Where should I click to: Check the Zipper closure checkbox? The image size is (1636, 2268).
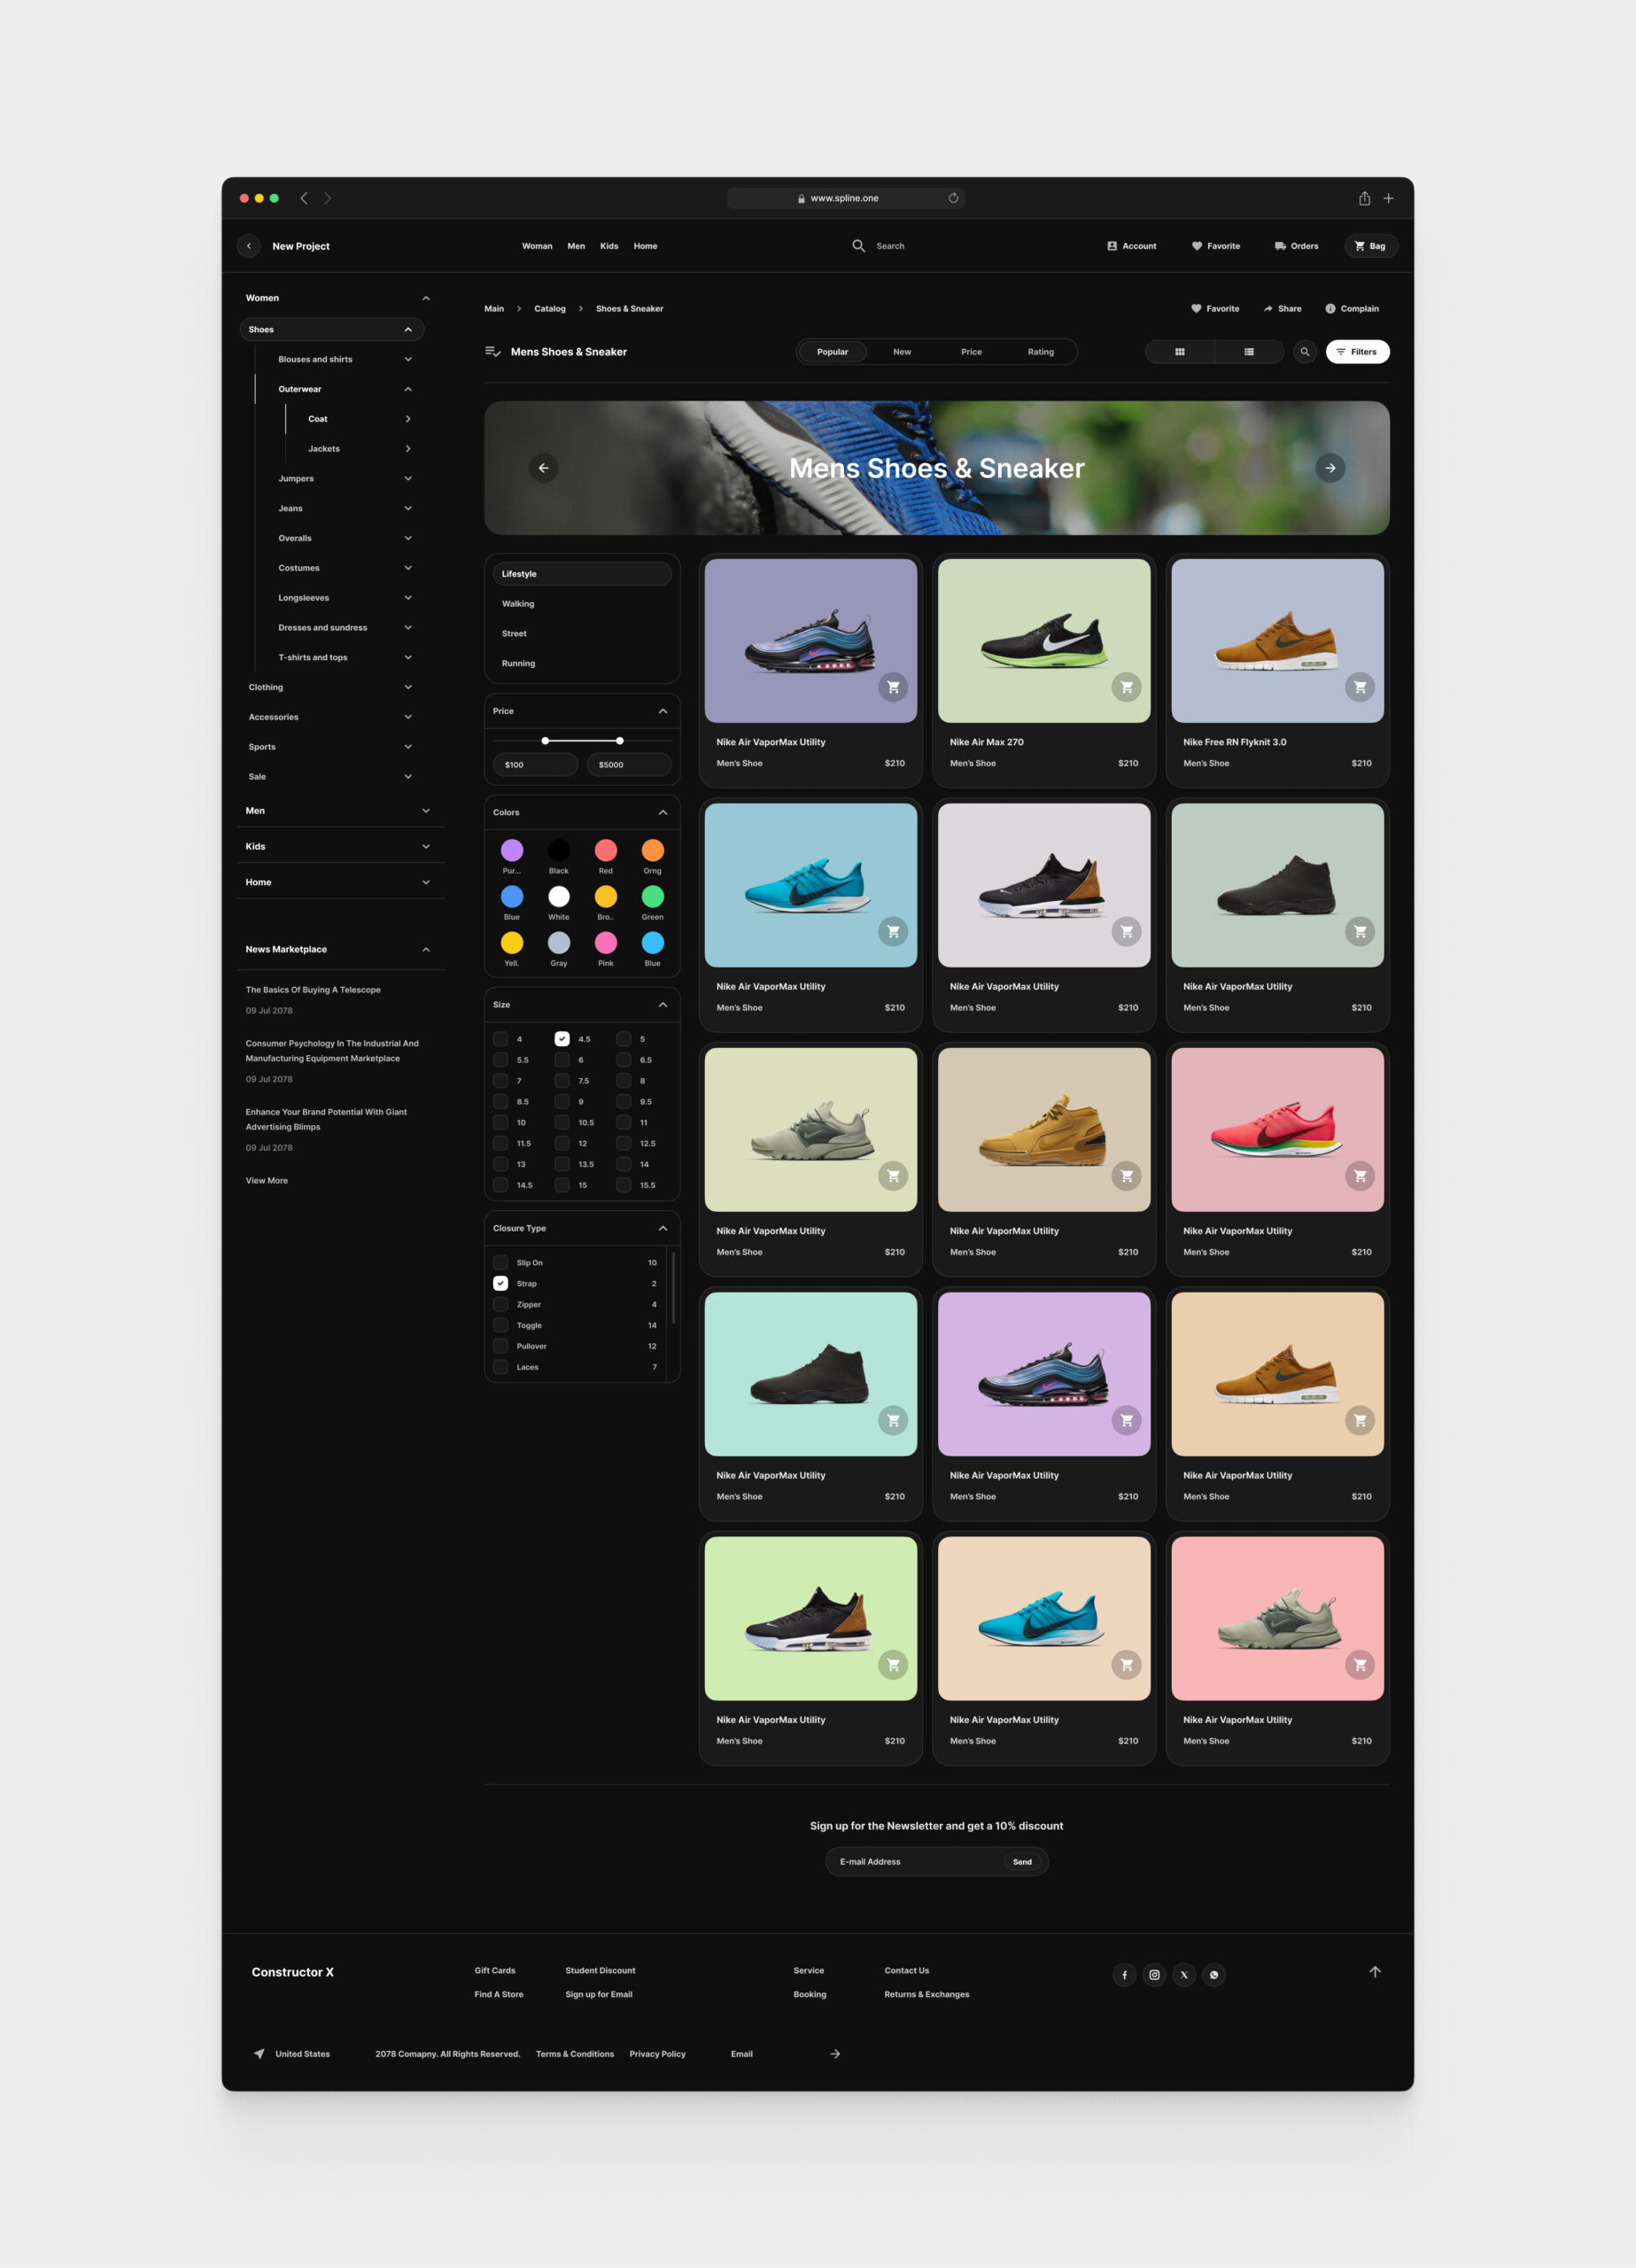click(500, 1304)
